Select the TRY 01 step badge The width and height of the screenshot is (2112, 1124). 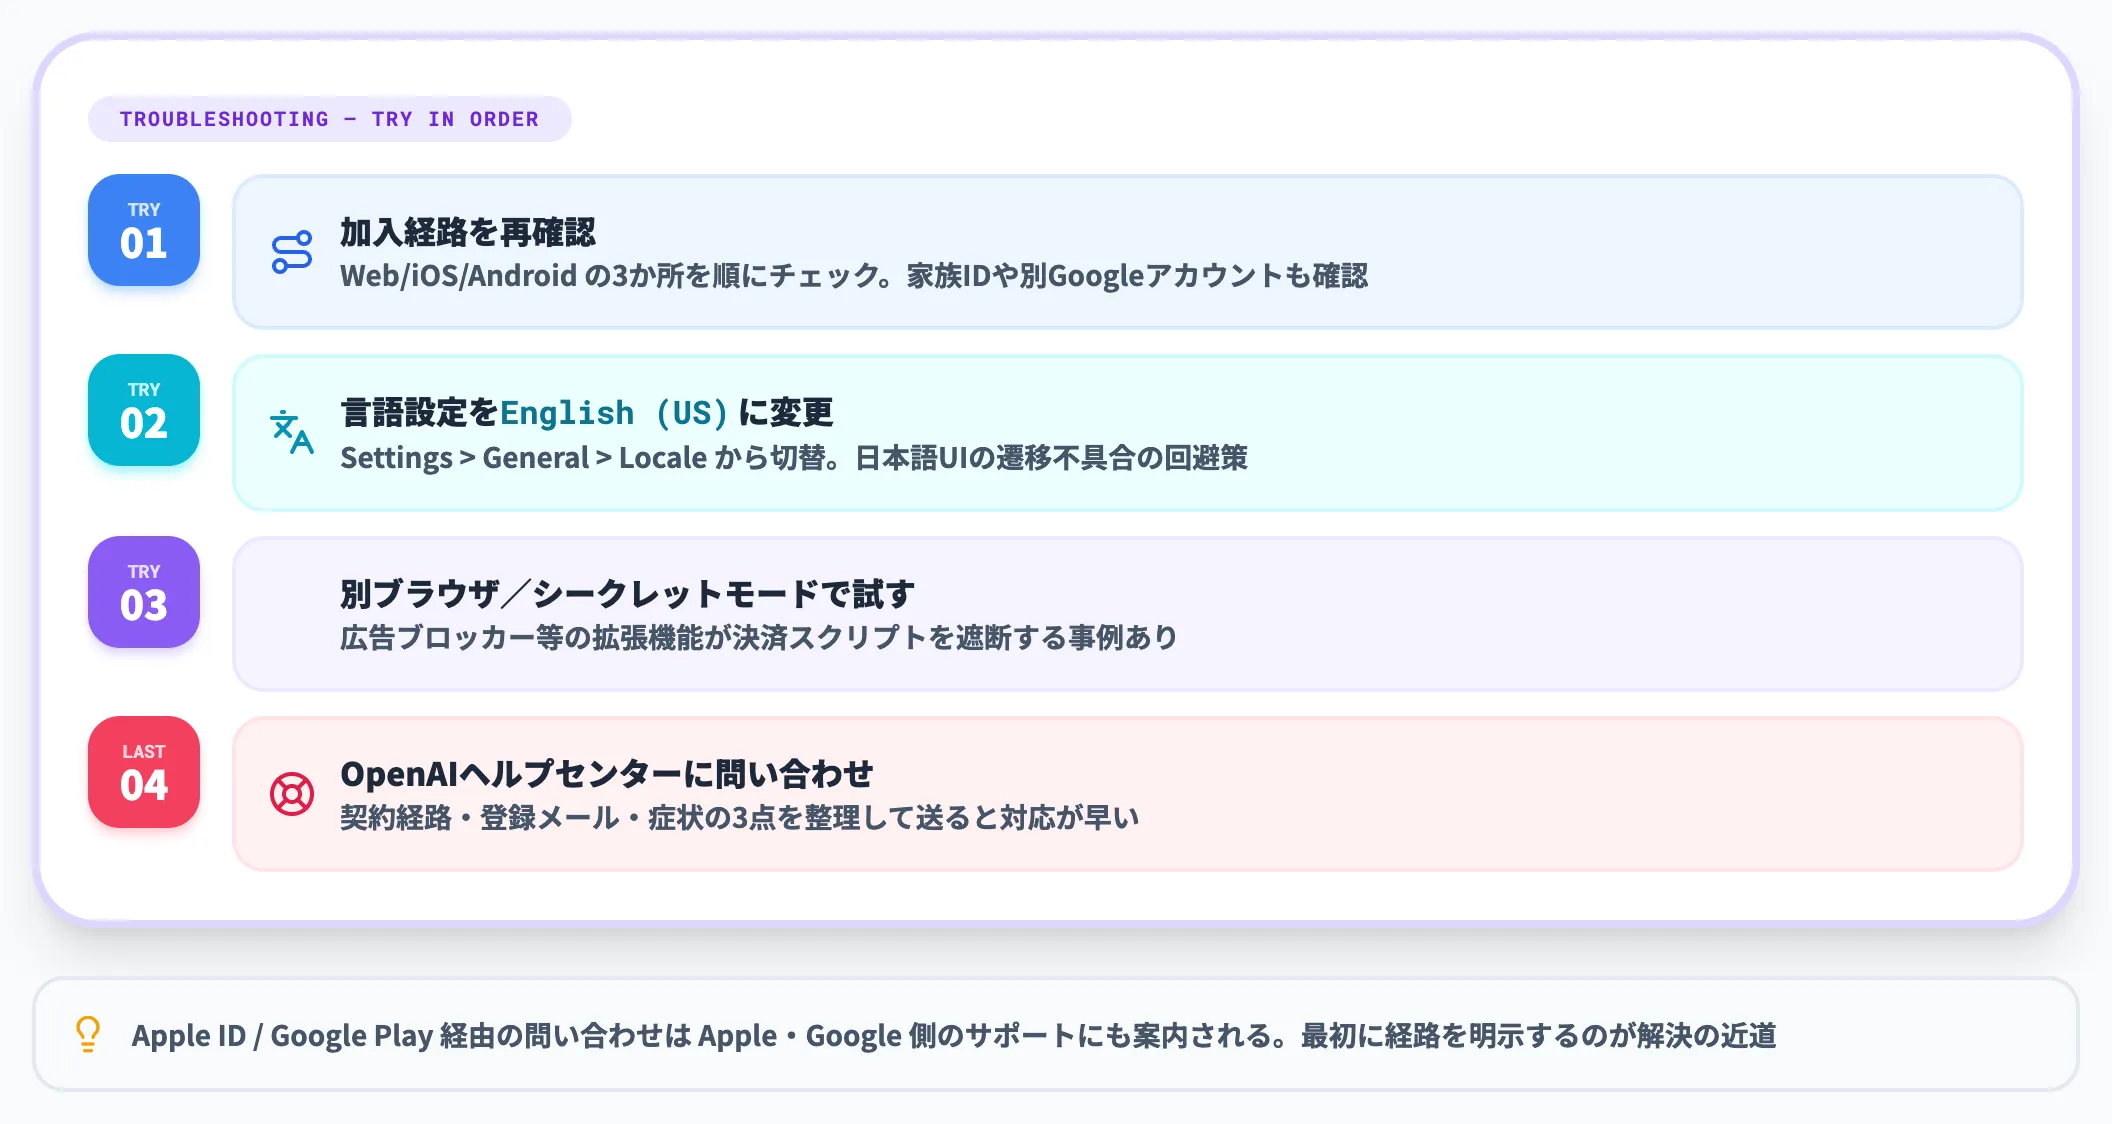click(144, 230)
